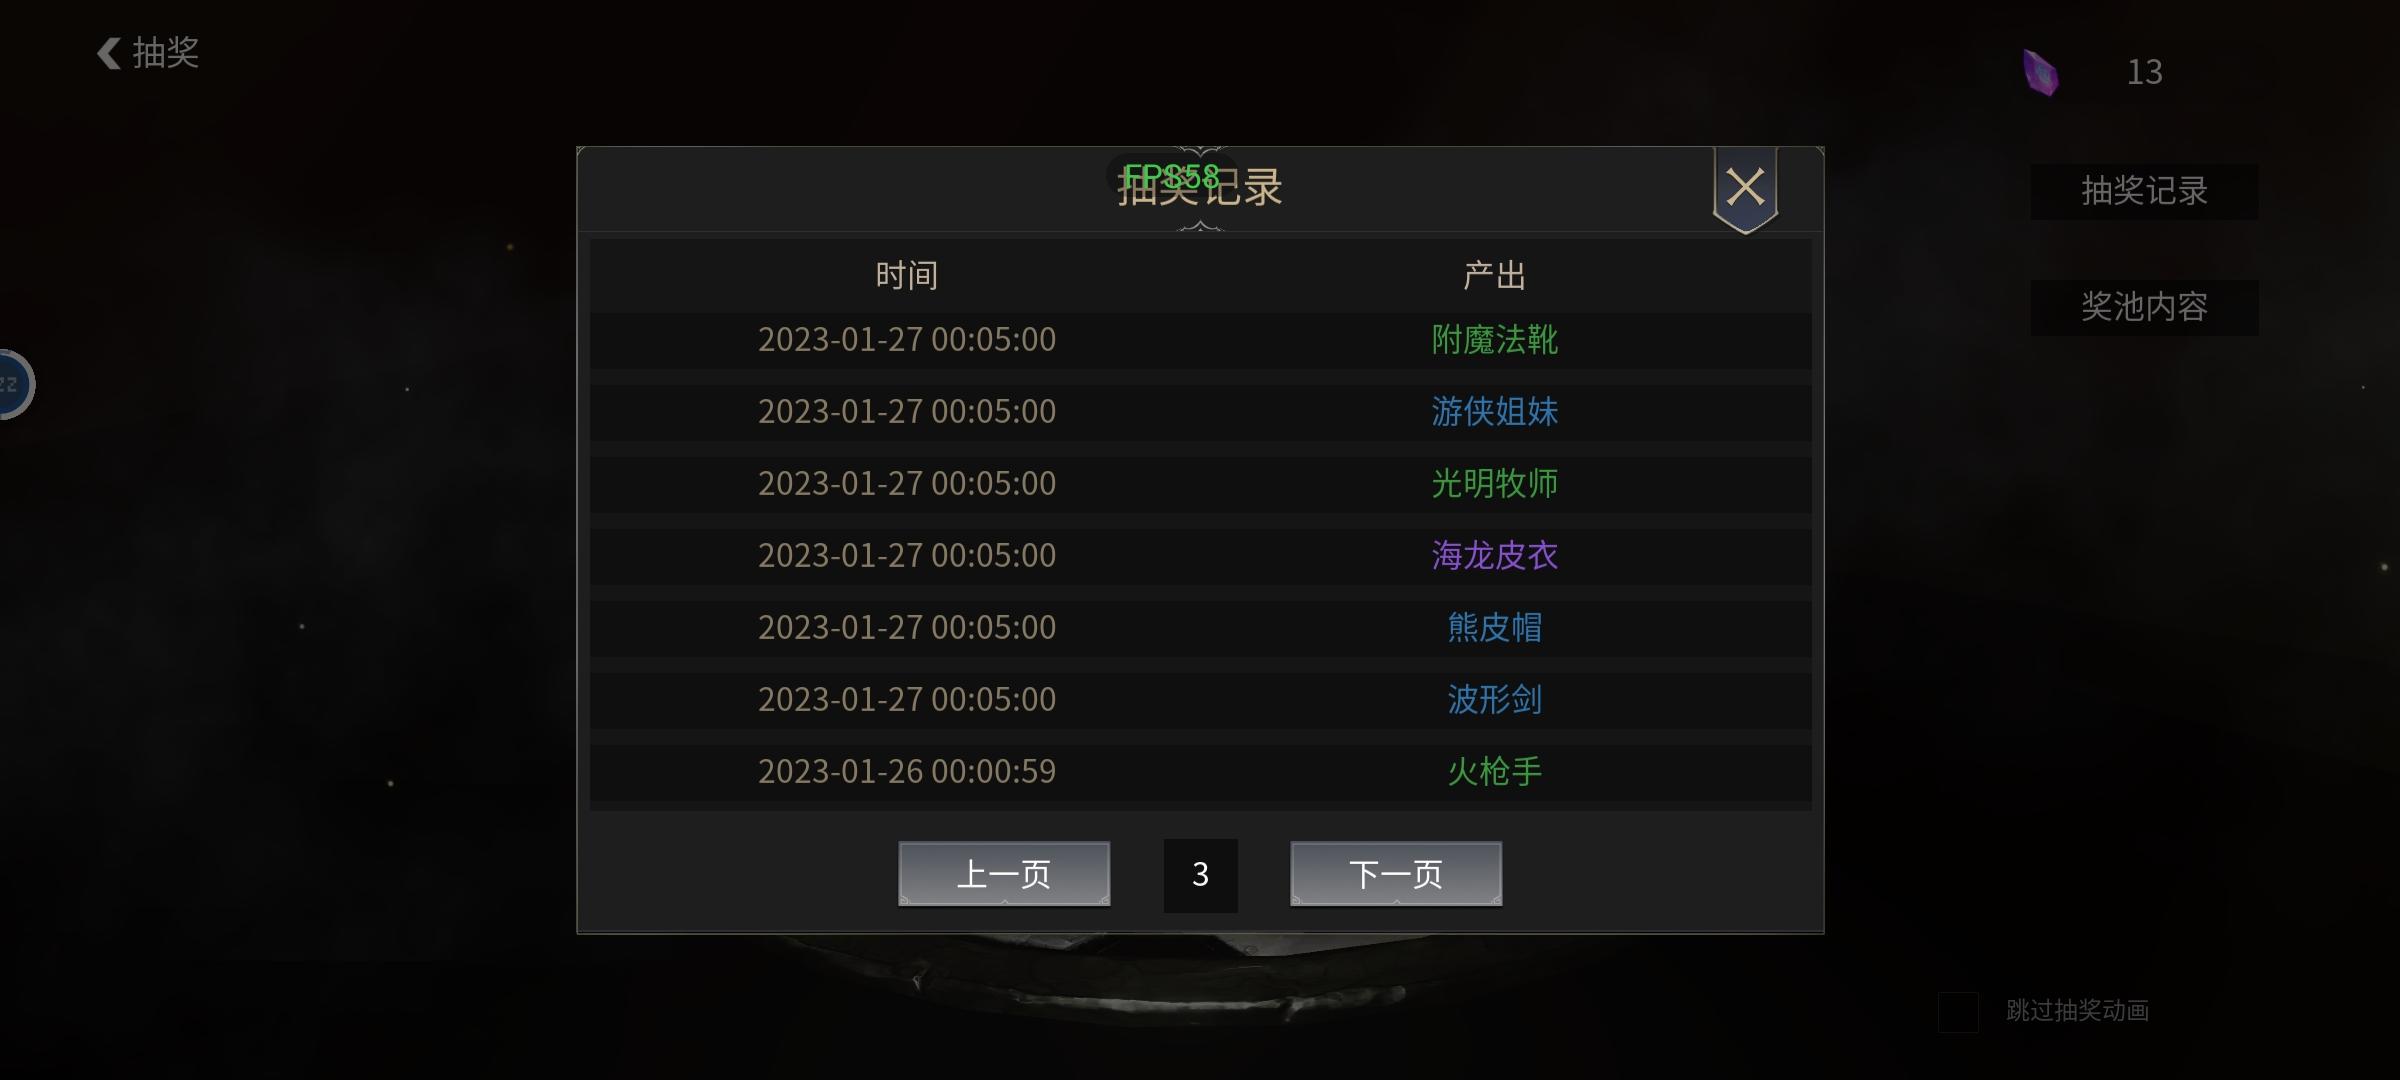Select the purple 海龙皮衣 reward entry

point(1494,556)
